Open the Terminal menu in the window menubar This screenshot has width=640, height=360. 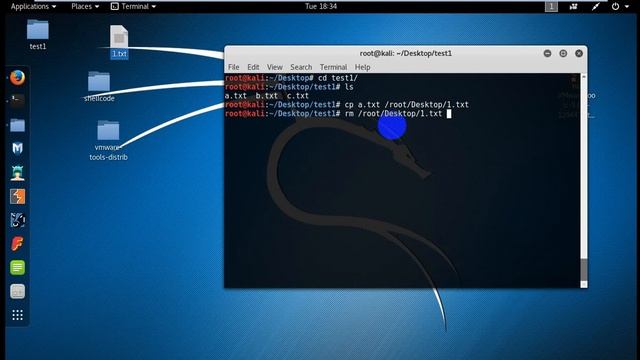(333, 67)
